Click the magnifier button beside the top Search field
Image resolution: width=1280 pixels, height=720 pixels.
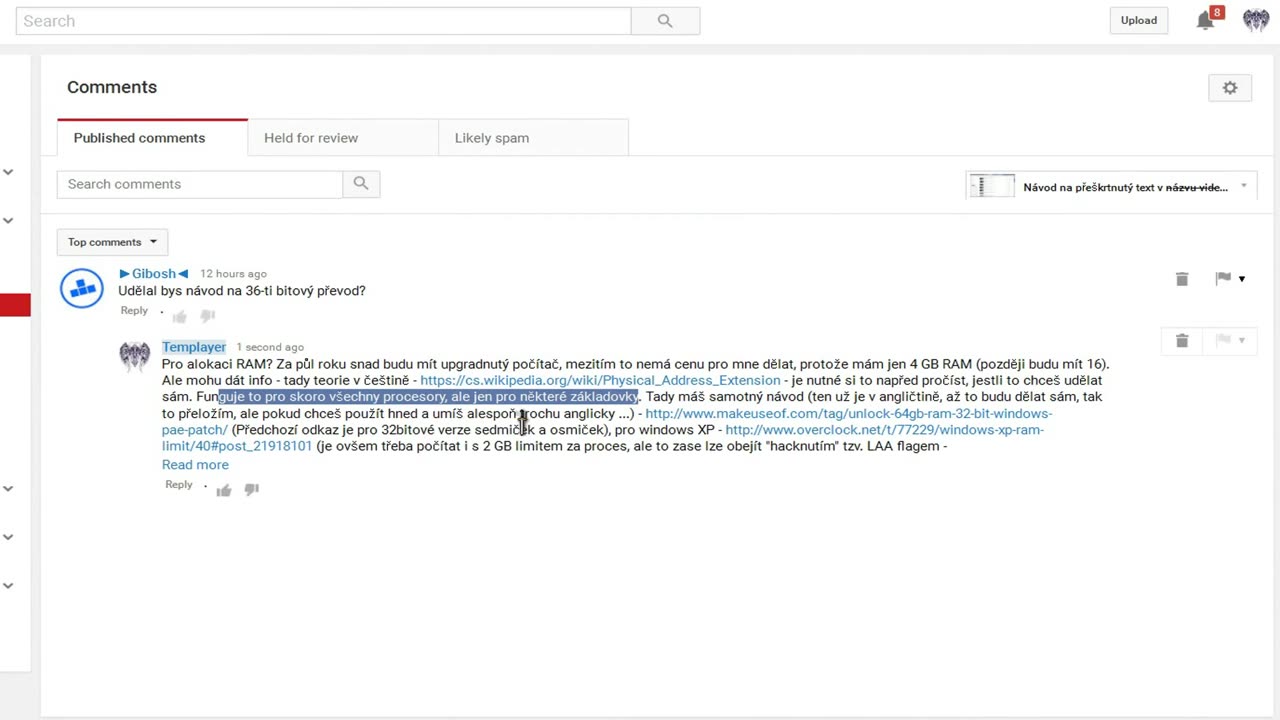coord(665,20)
